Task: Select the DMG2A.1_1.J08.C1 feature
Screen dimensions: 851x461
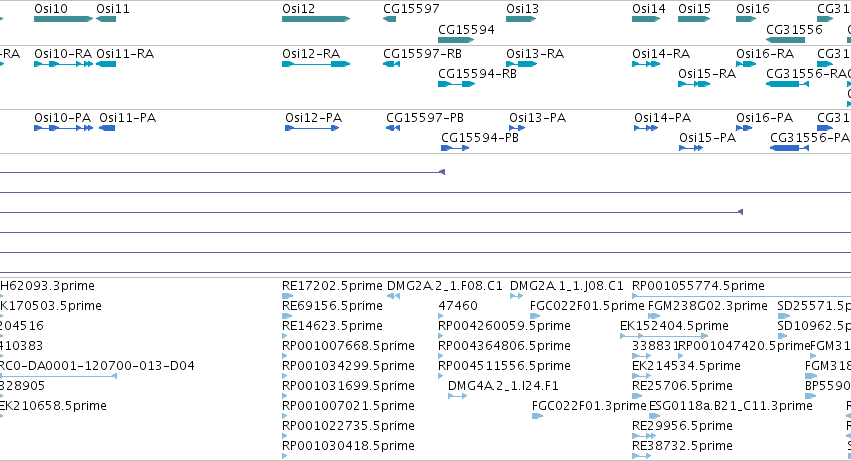Action: (x=516, y=296)
